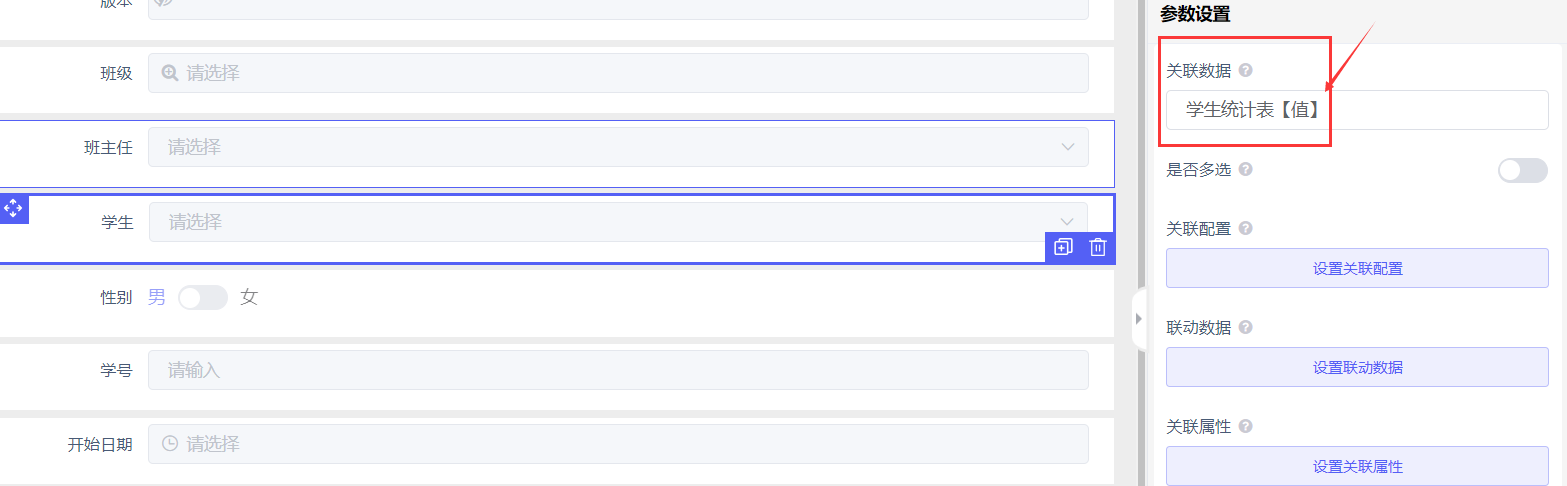Click help icon next to 是否多选
Viewport: 1567px width, 486px height.
click(1245, 169)
